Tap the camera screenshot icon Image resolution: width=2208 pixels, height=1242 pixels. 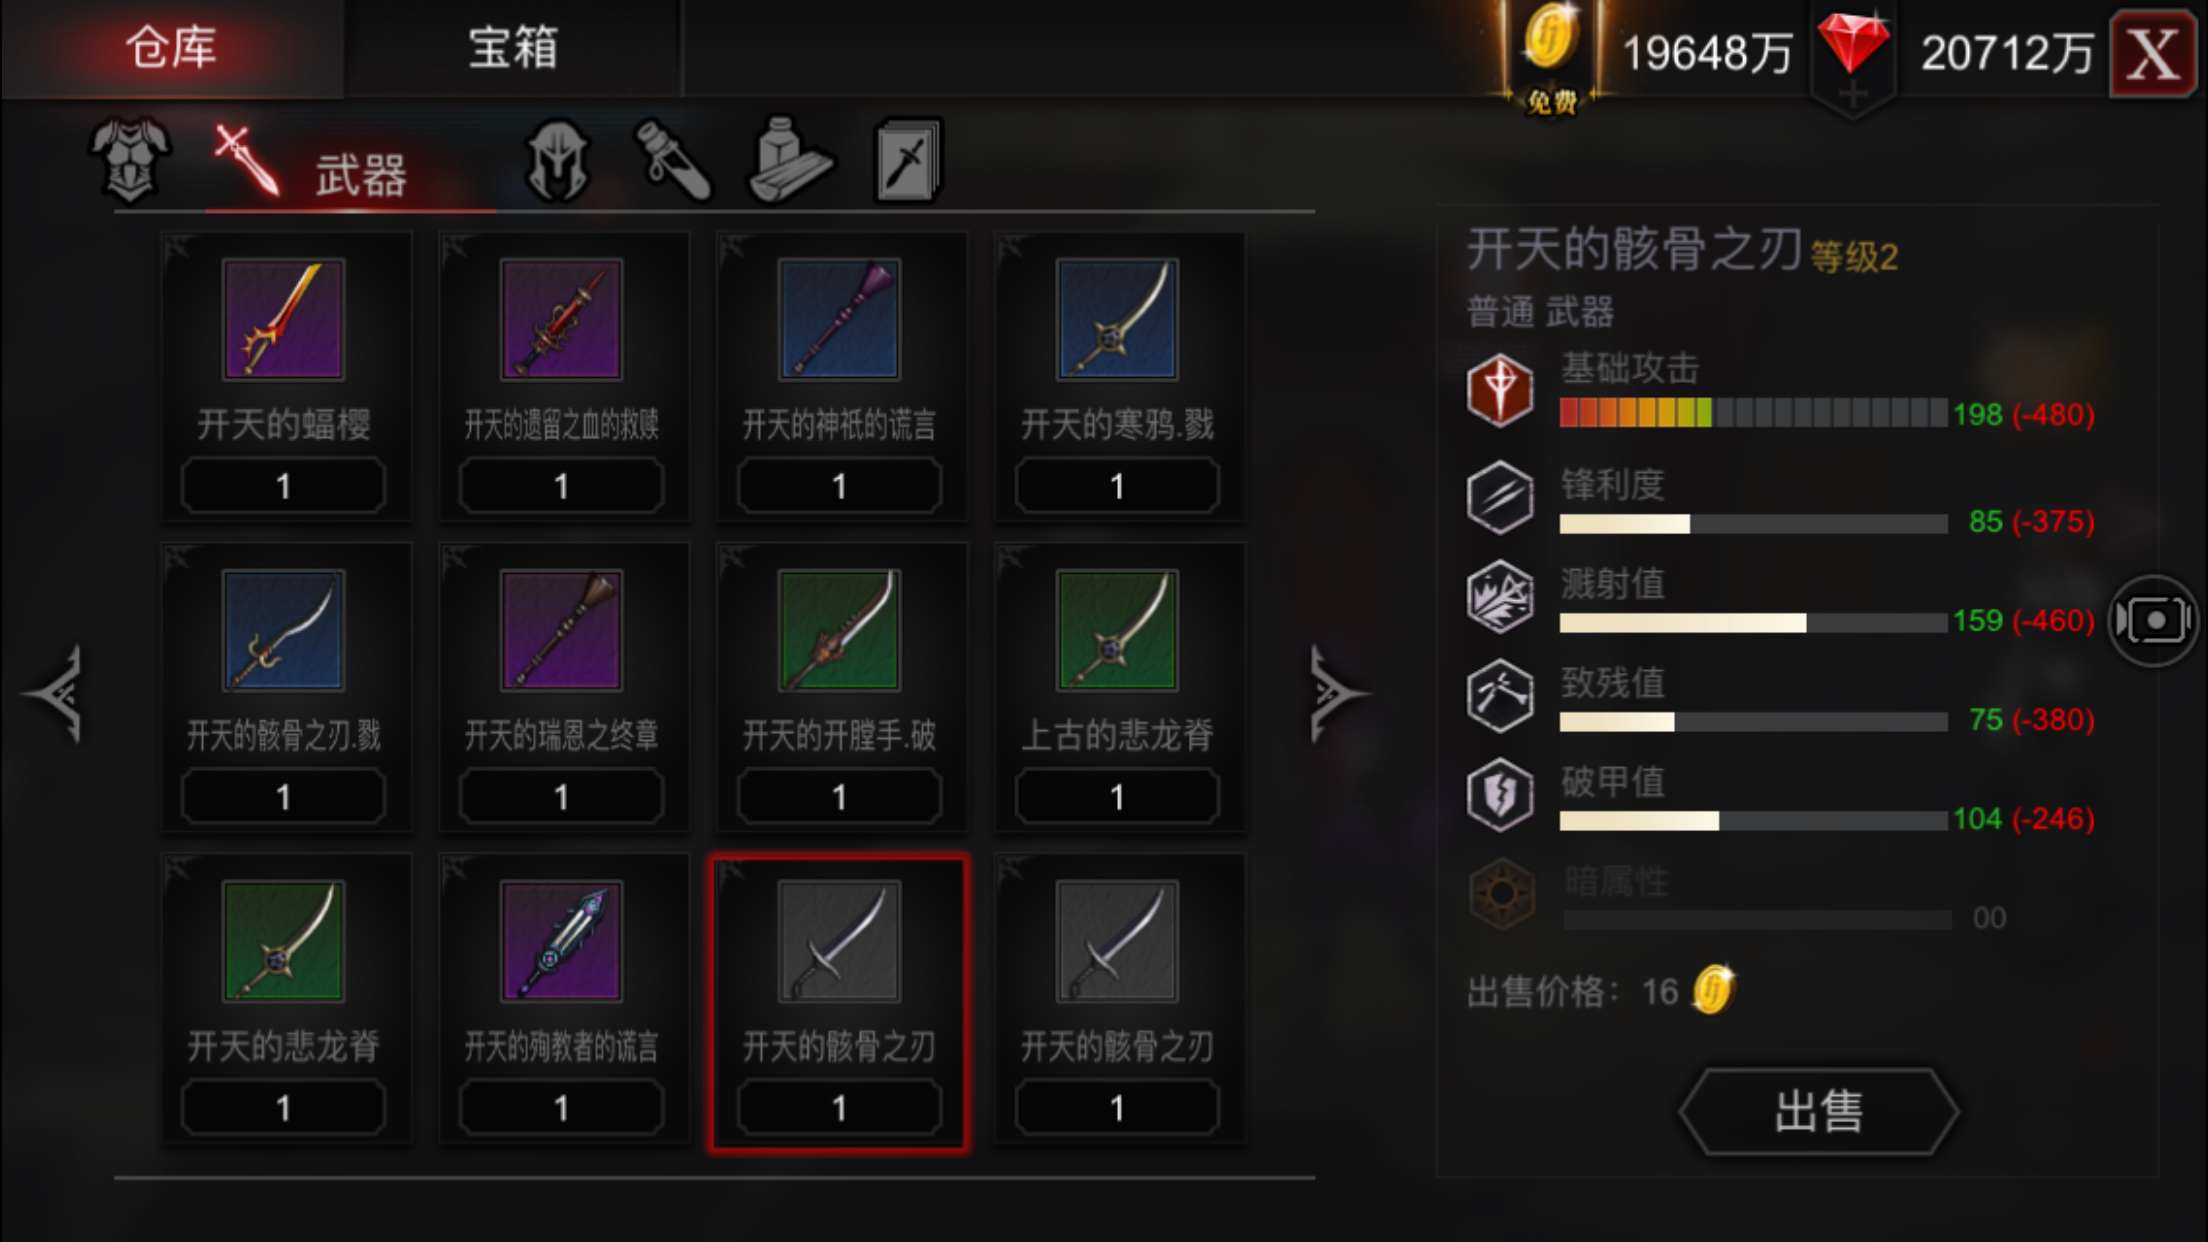pos(2155,621)
